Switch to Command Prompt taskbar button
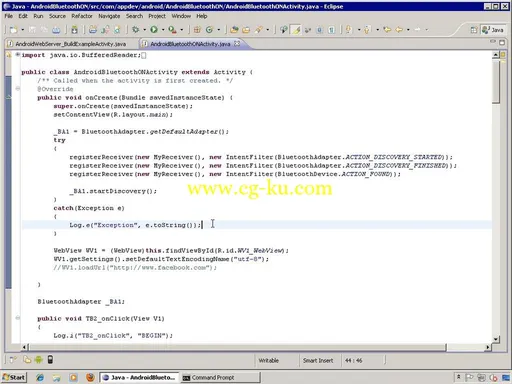Screen dimensions: 512x384 [220, 377]
